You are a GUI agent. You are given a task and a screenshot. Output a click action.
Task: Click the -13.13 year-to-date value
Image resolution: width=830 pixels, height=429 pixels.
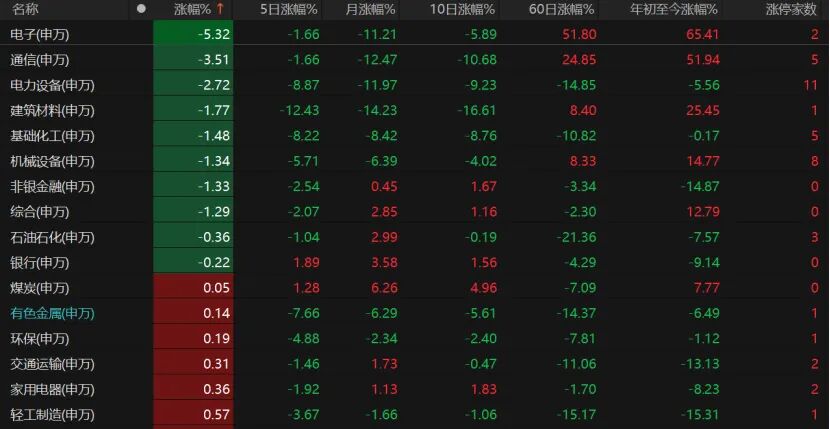point(700,364)
